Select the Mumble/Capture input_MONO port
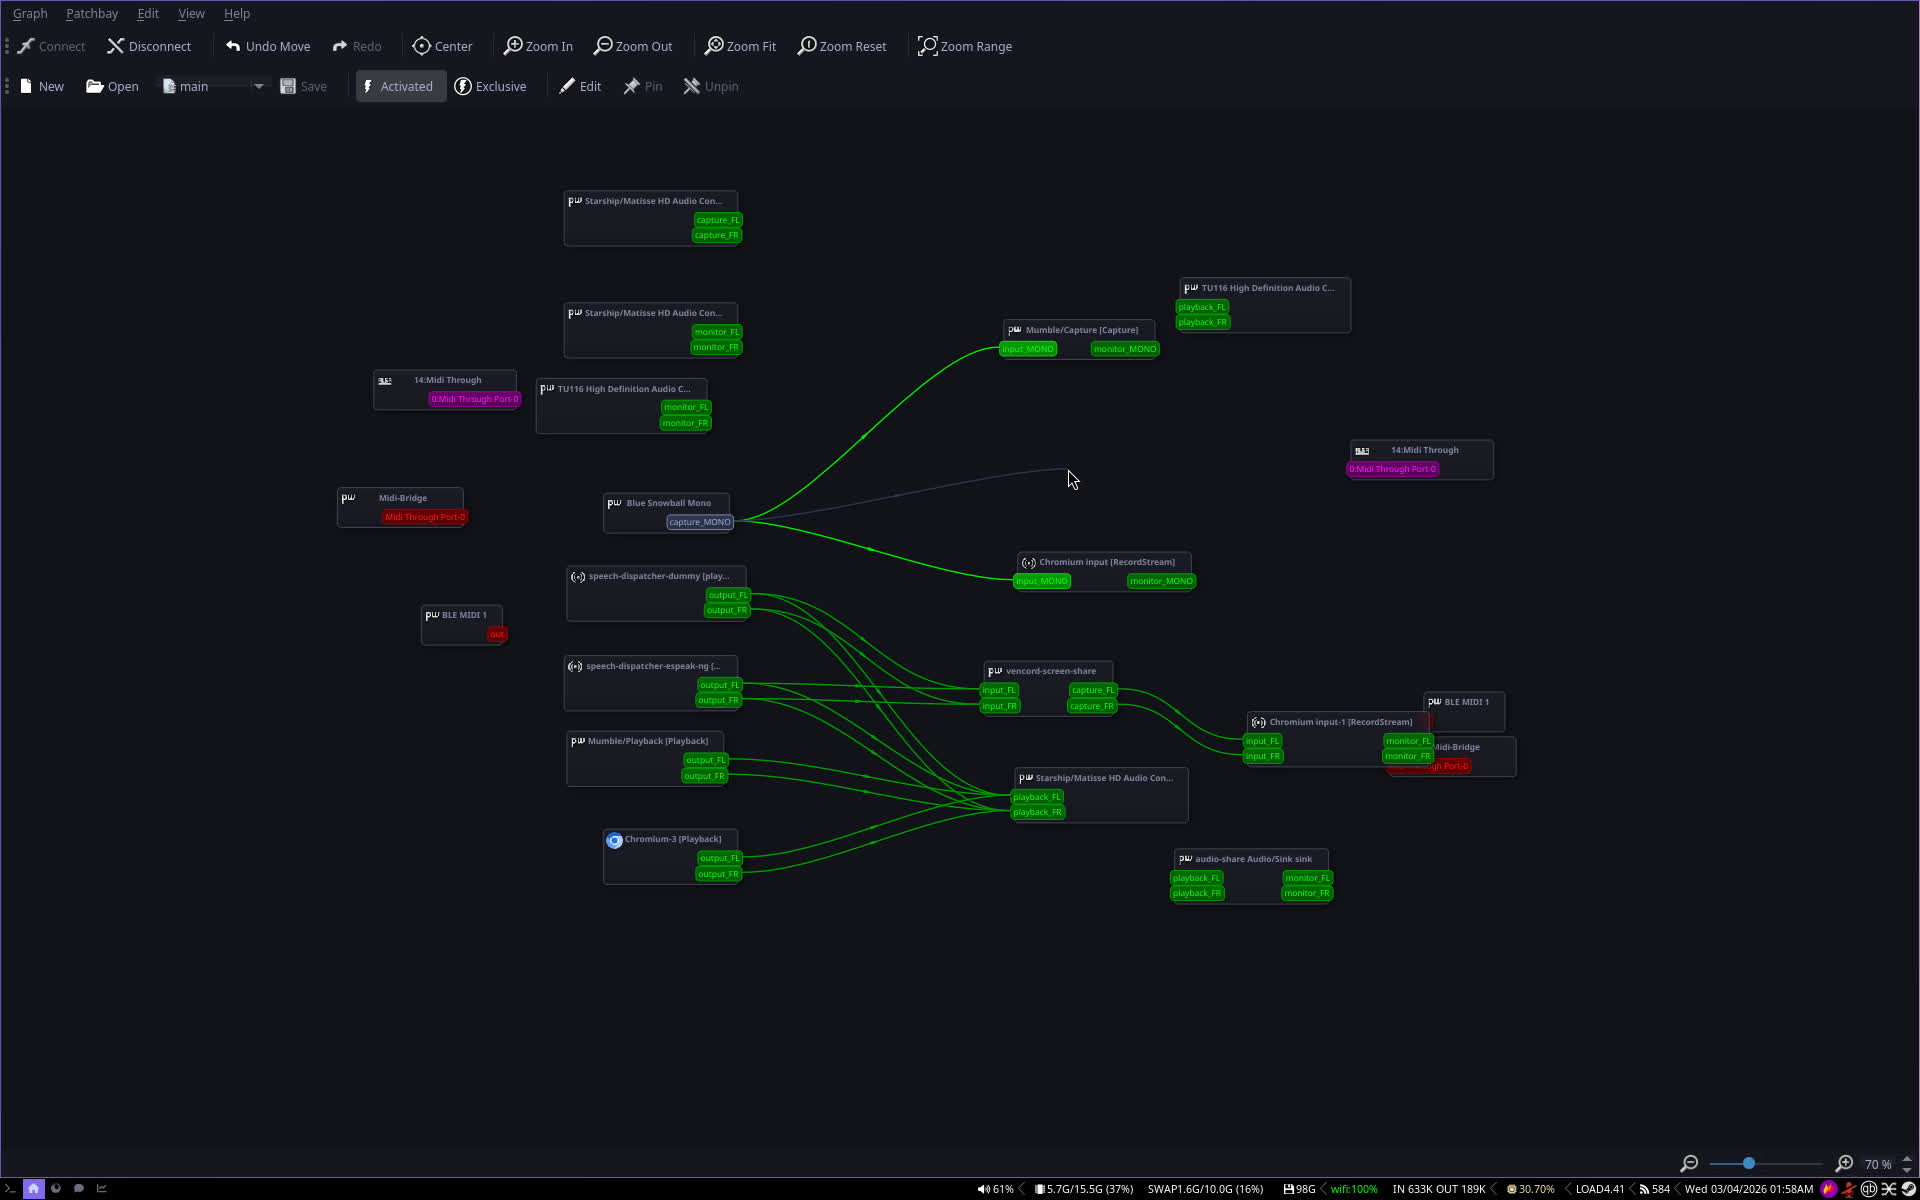Screen dimensions: 1920x1200 1028,349
